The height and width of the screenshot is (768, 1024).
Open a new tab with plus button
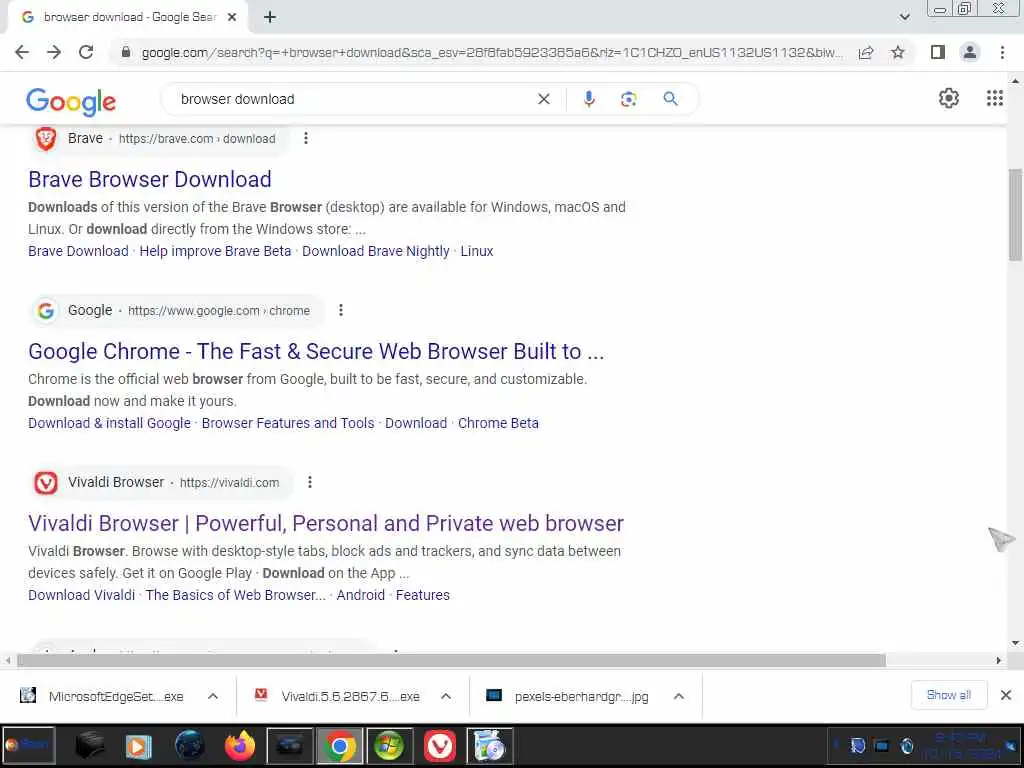[x=270, y=17]
